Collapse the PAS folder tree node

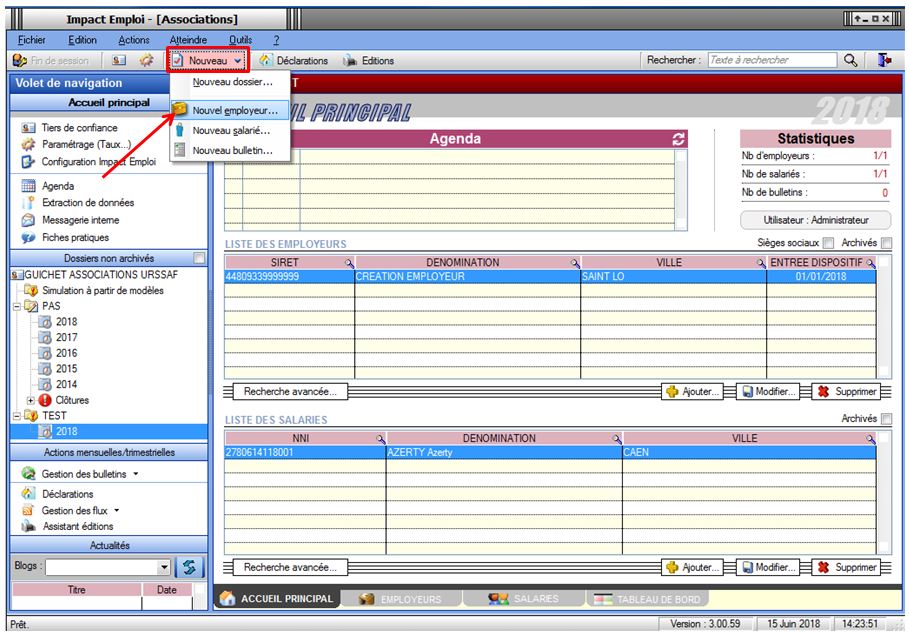tap(17, 306)
